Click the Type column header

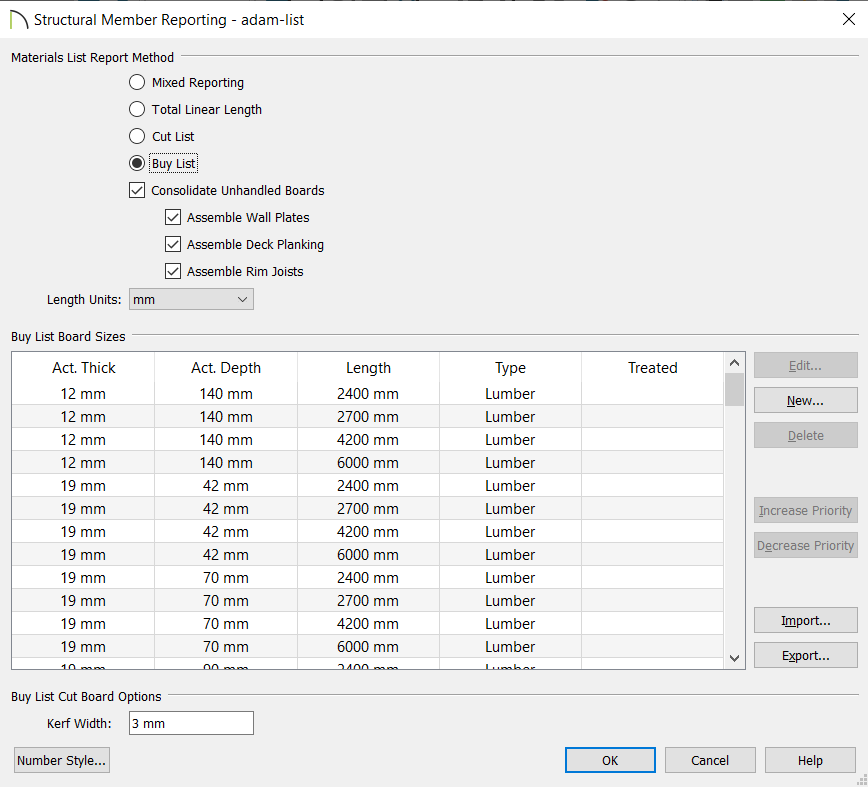click(510, 368)
